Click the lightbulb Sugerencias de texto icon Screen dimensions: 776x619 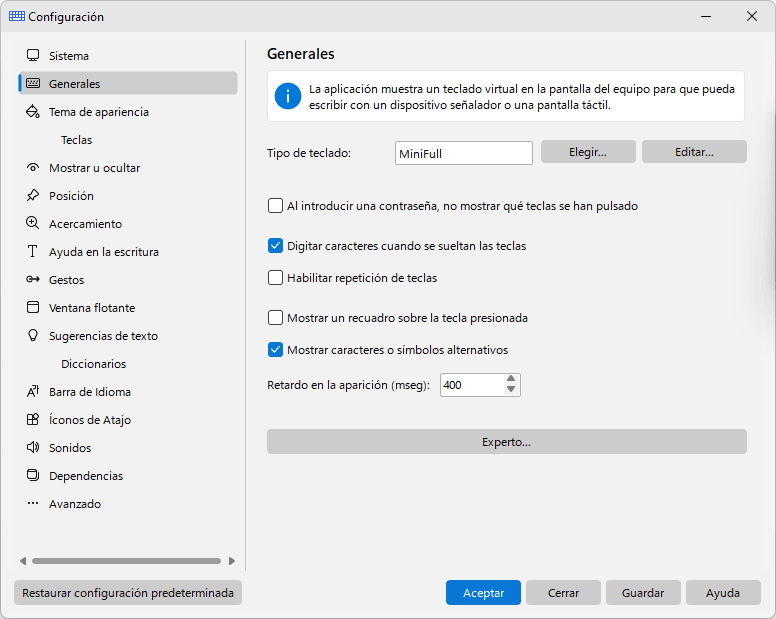click(33, 335)
